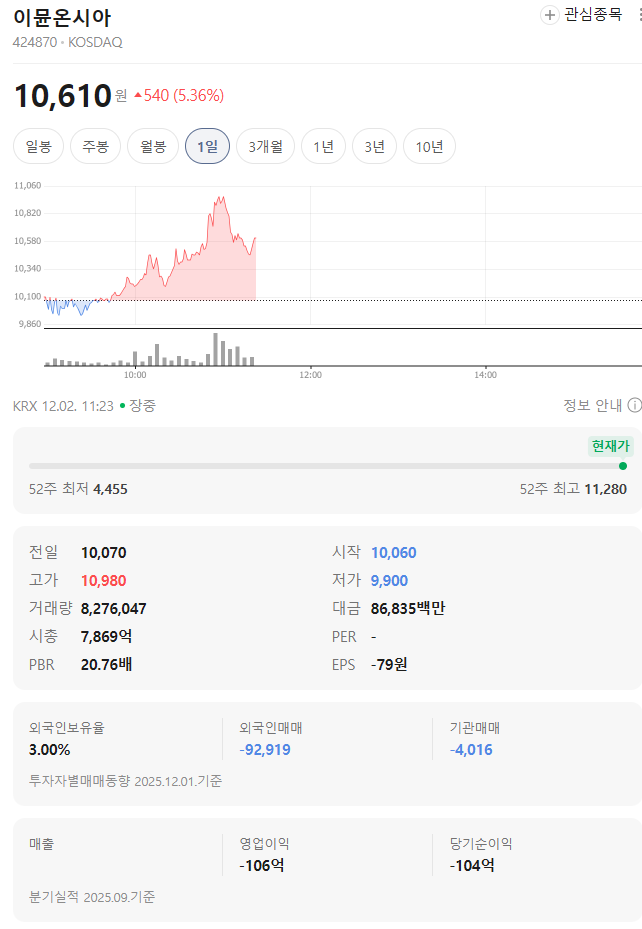Click the PBR value 20.76배

[x=107, y=664]
